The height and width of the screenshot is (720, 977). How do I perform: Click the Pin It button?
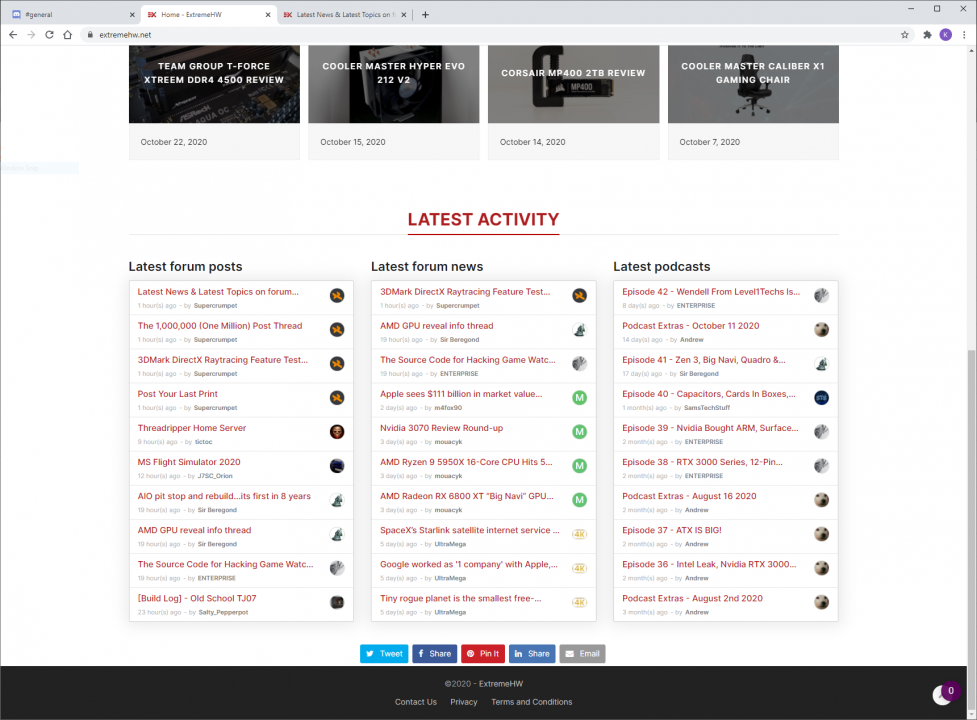click(483, 653)
